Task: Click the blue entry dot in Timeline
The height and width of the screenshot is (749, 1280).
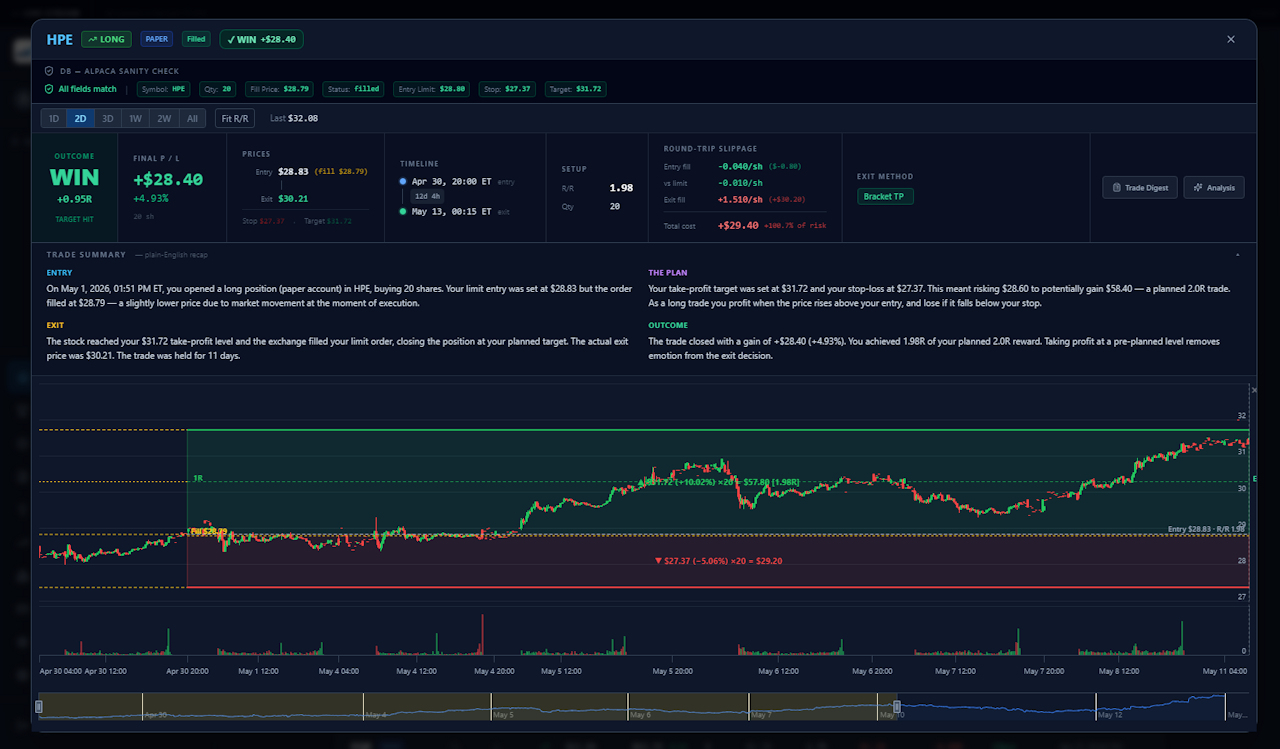Action: coord(403,182)
